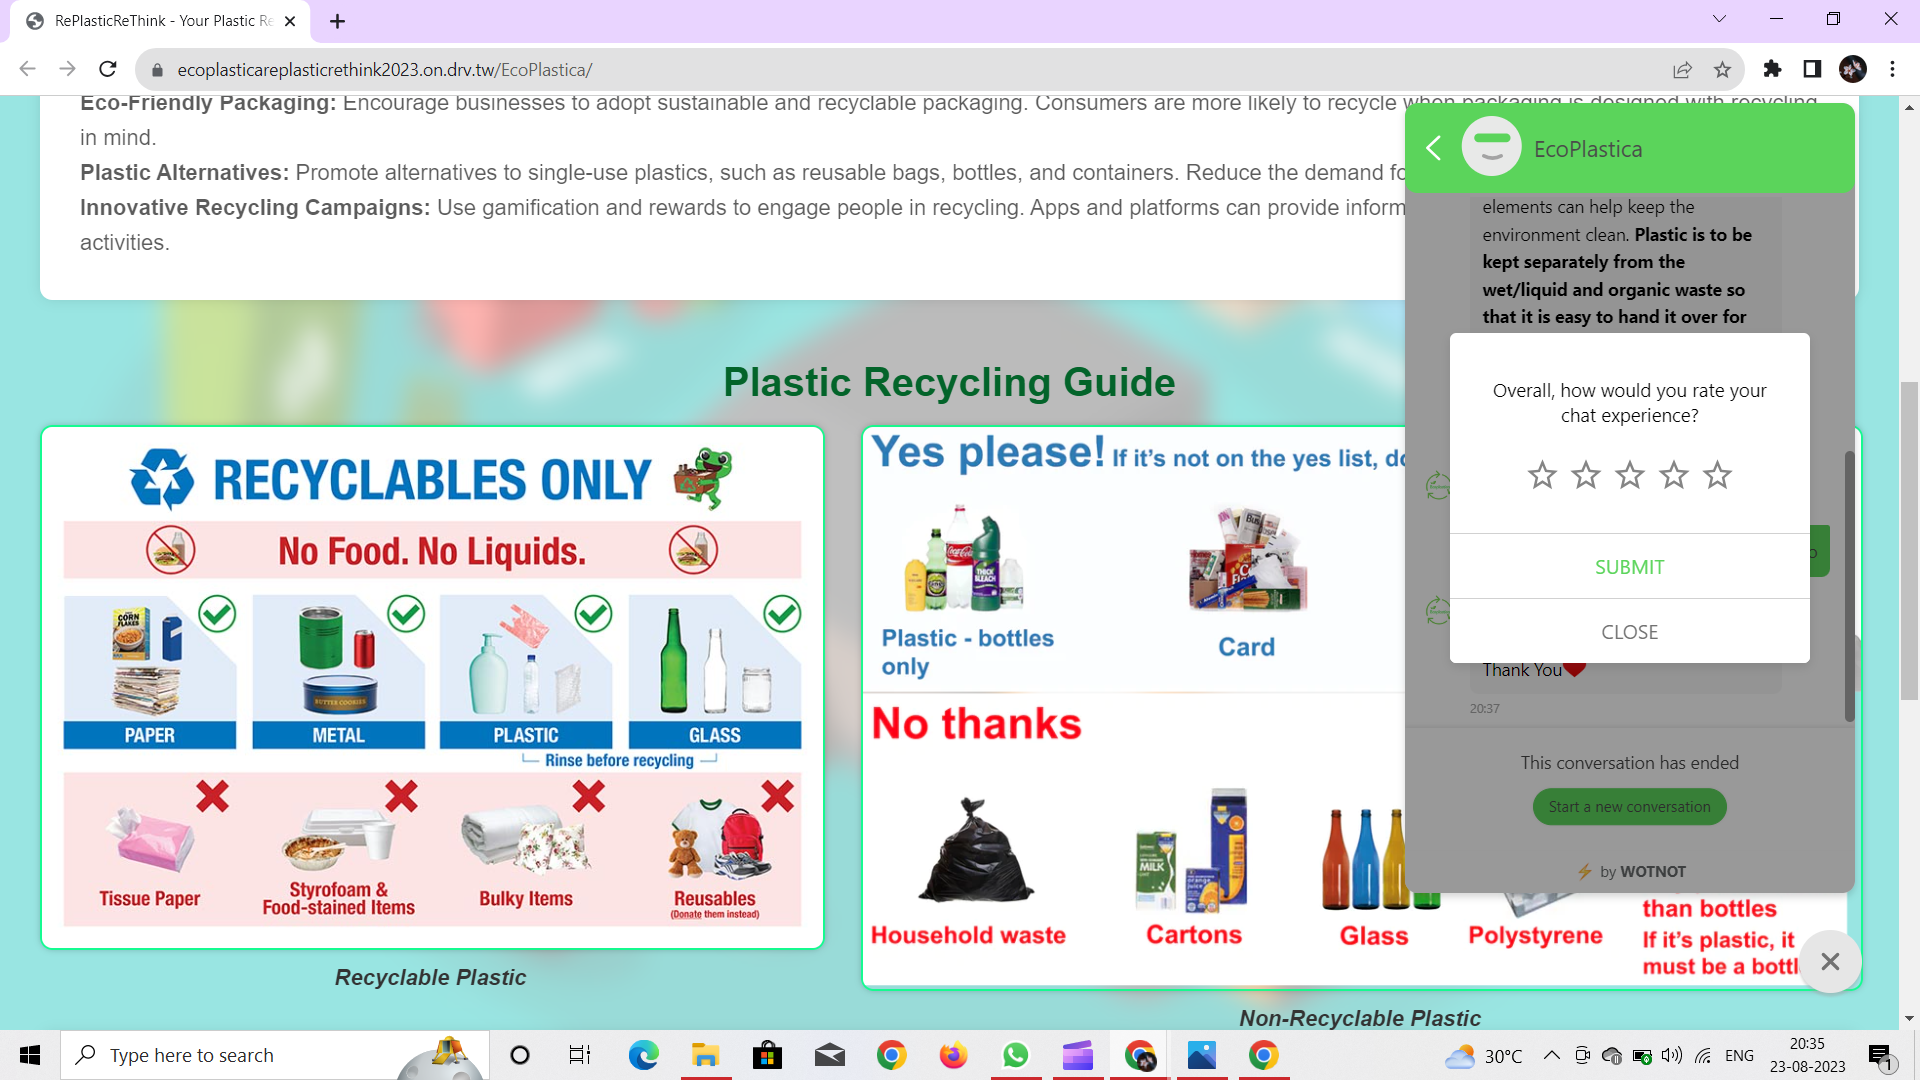Screen dimensions: 1920x1080
Task: Select the third rating star
Action: 1630,475
